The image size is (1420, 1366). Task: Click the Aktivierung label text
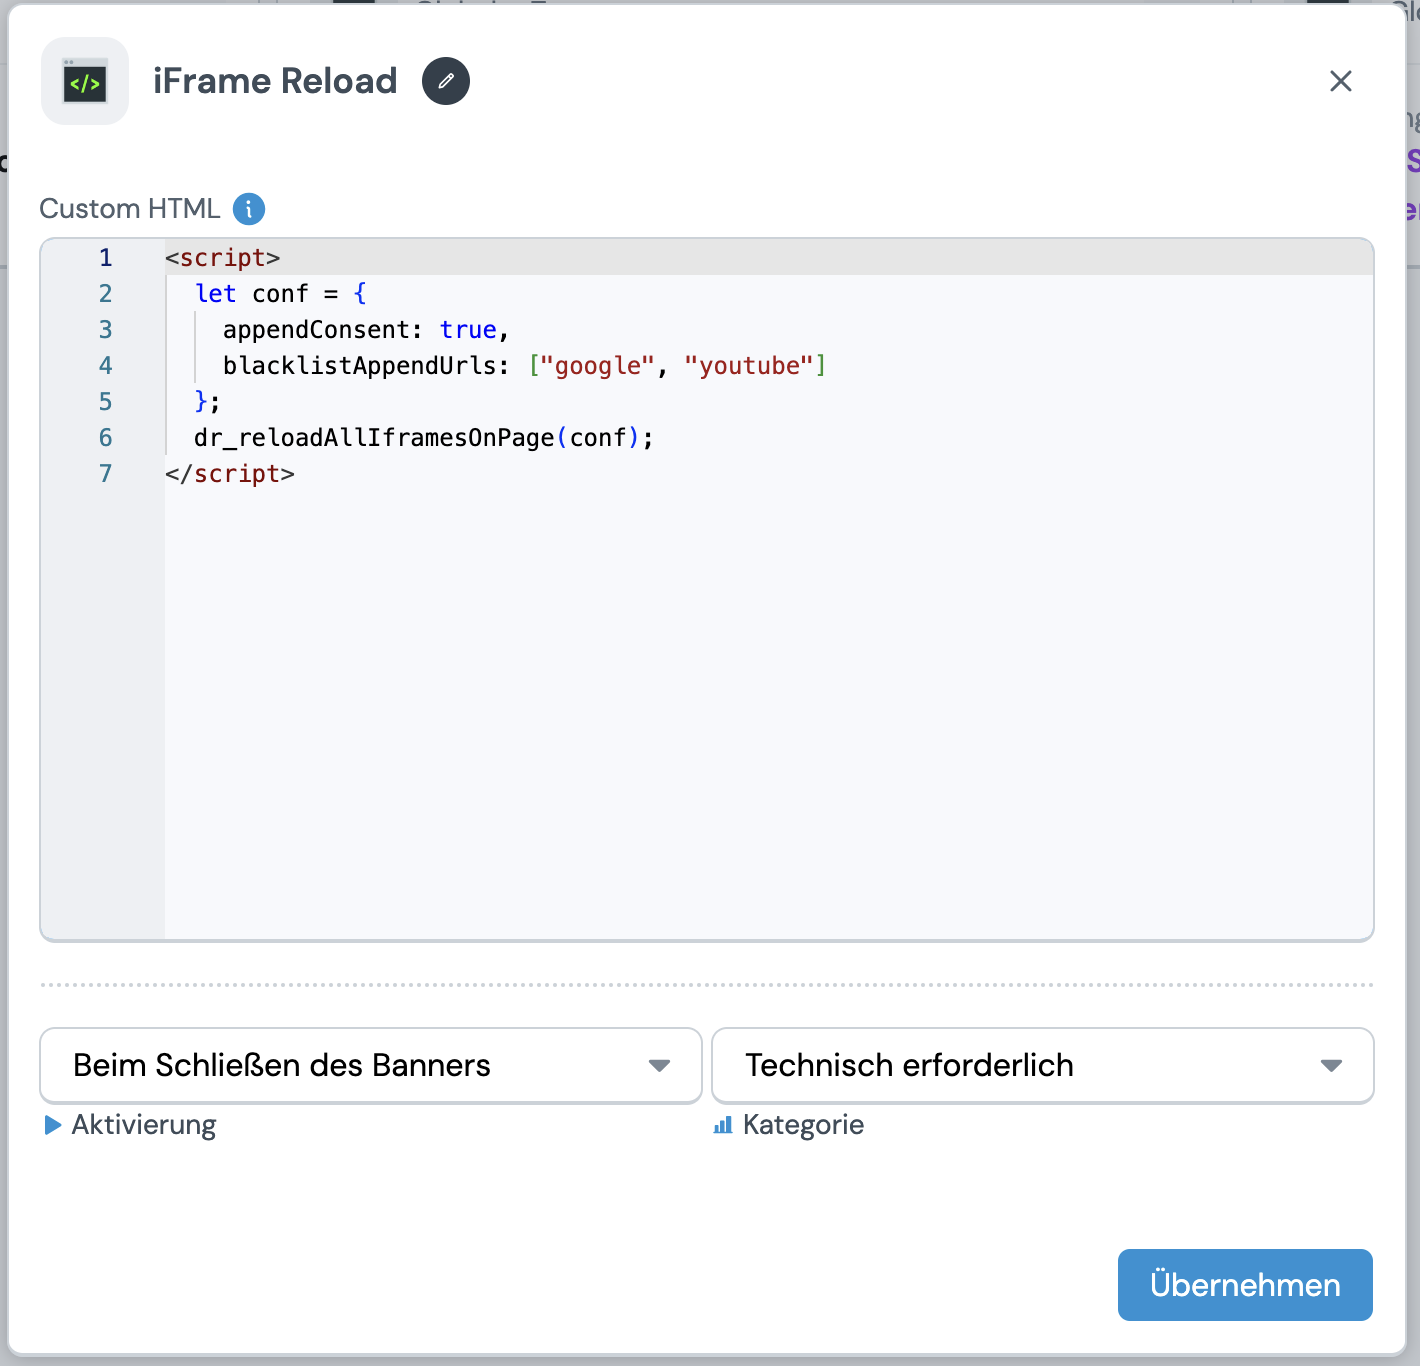143,1125
